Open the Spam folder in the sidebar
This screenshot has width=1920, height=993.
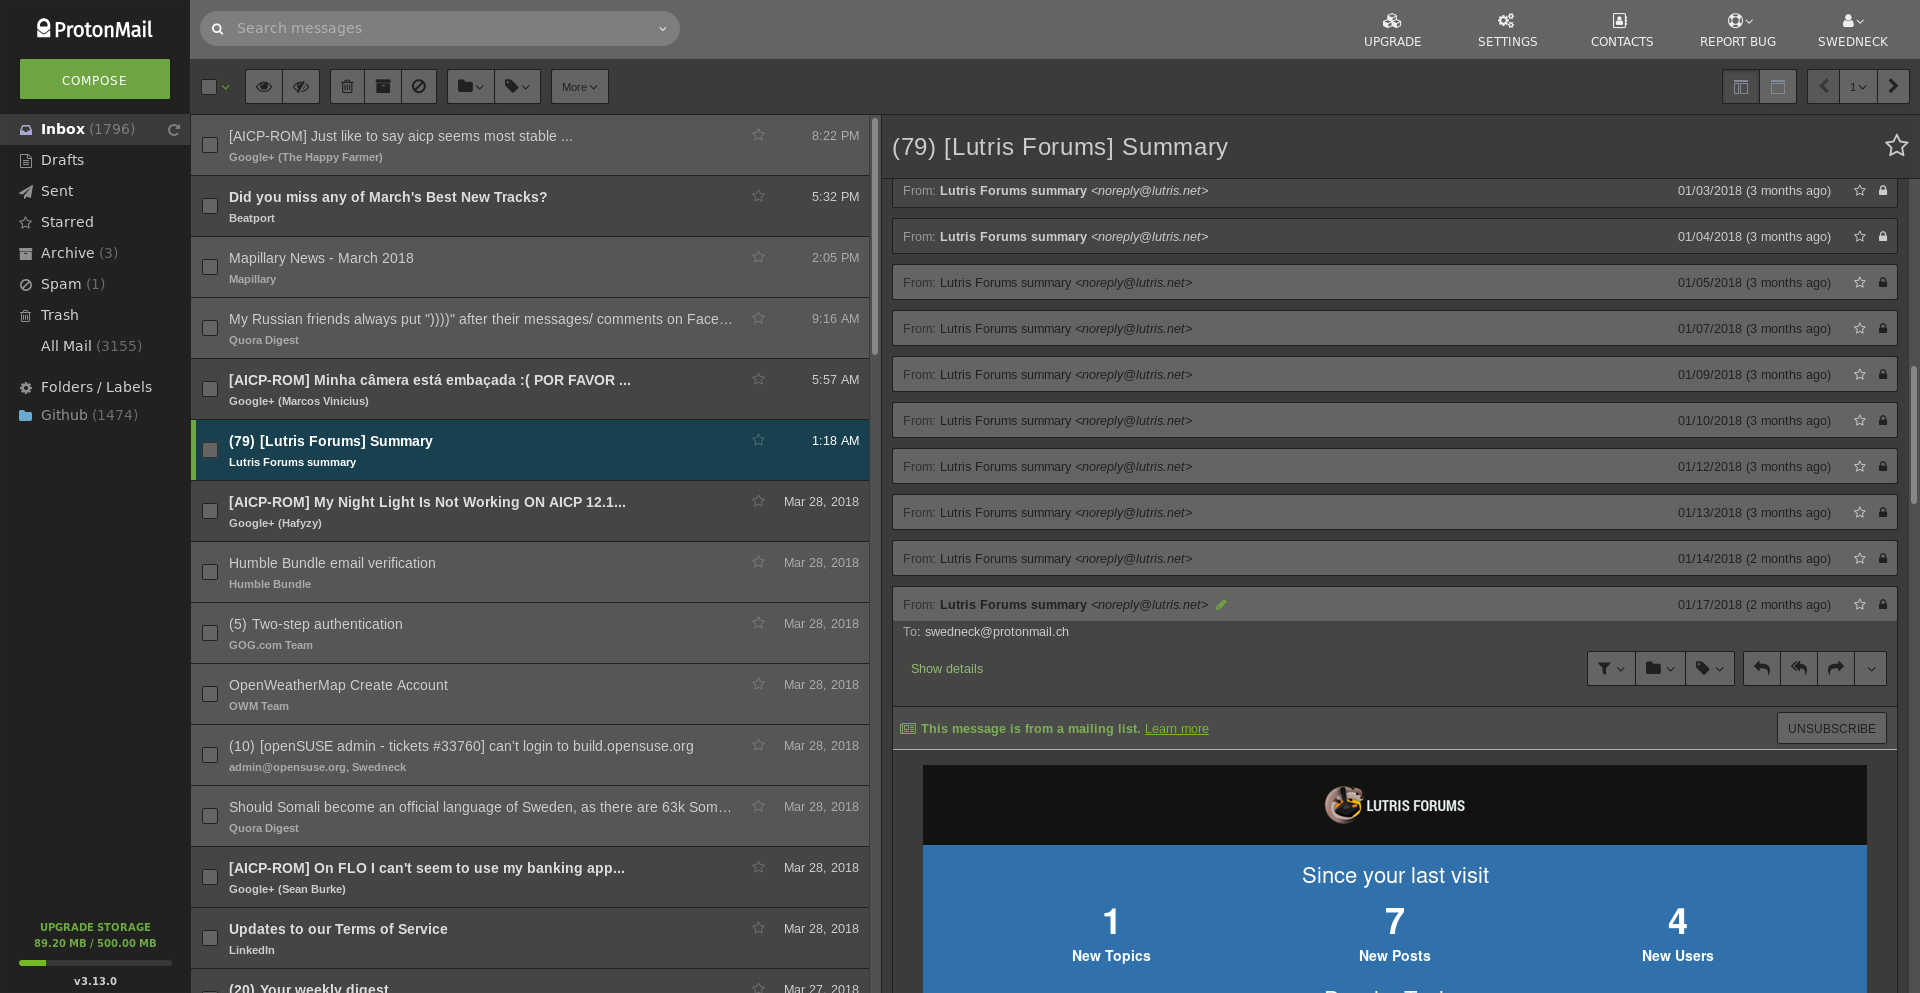pos(58,284)
